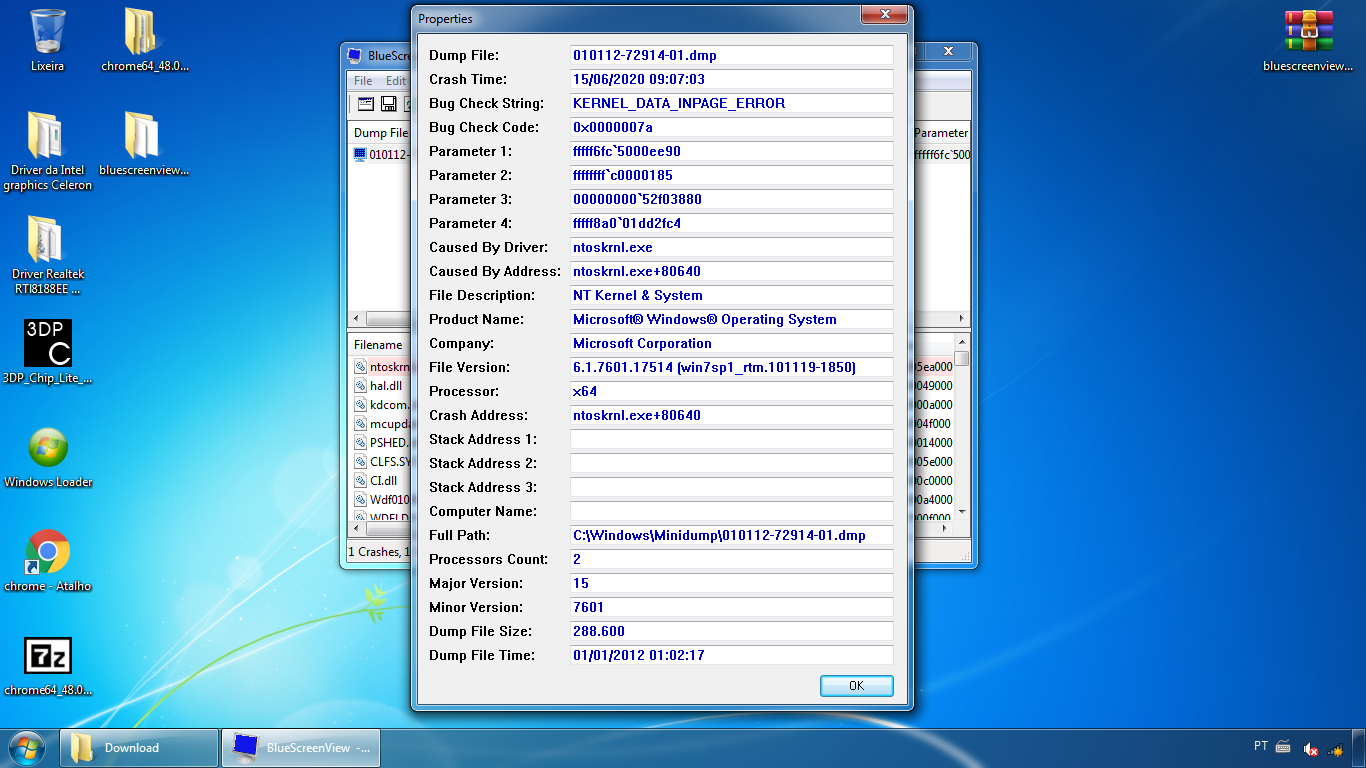The width and height of the screenshot is (1366, 768).
Task: Select the kdcom row in BlueScreenView
Action: [x=381, y=405]
